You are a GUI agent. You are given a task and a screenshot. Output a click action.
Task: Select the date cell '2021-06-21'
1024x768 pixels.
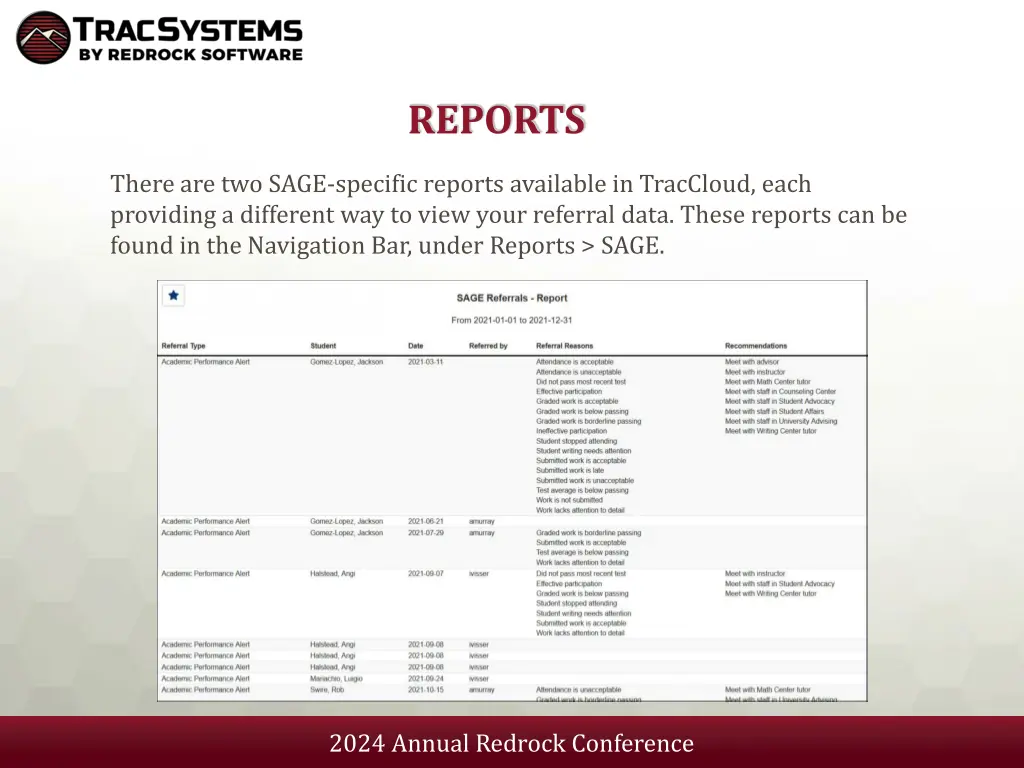point(426,521)
